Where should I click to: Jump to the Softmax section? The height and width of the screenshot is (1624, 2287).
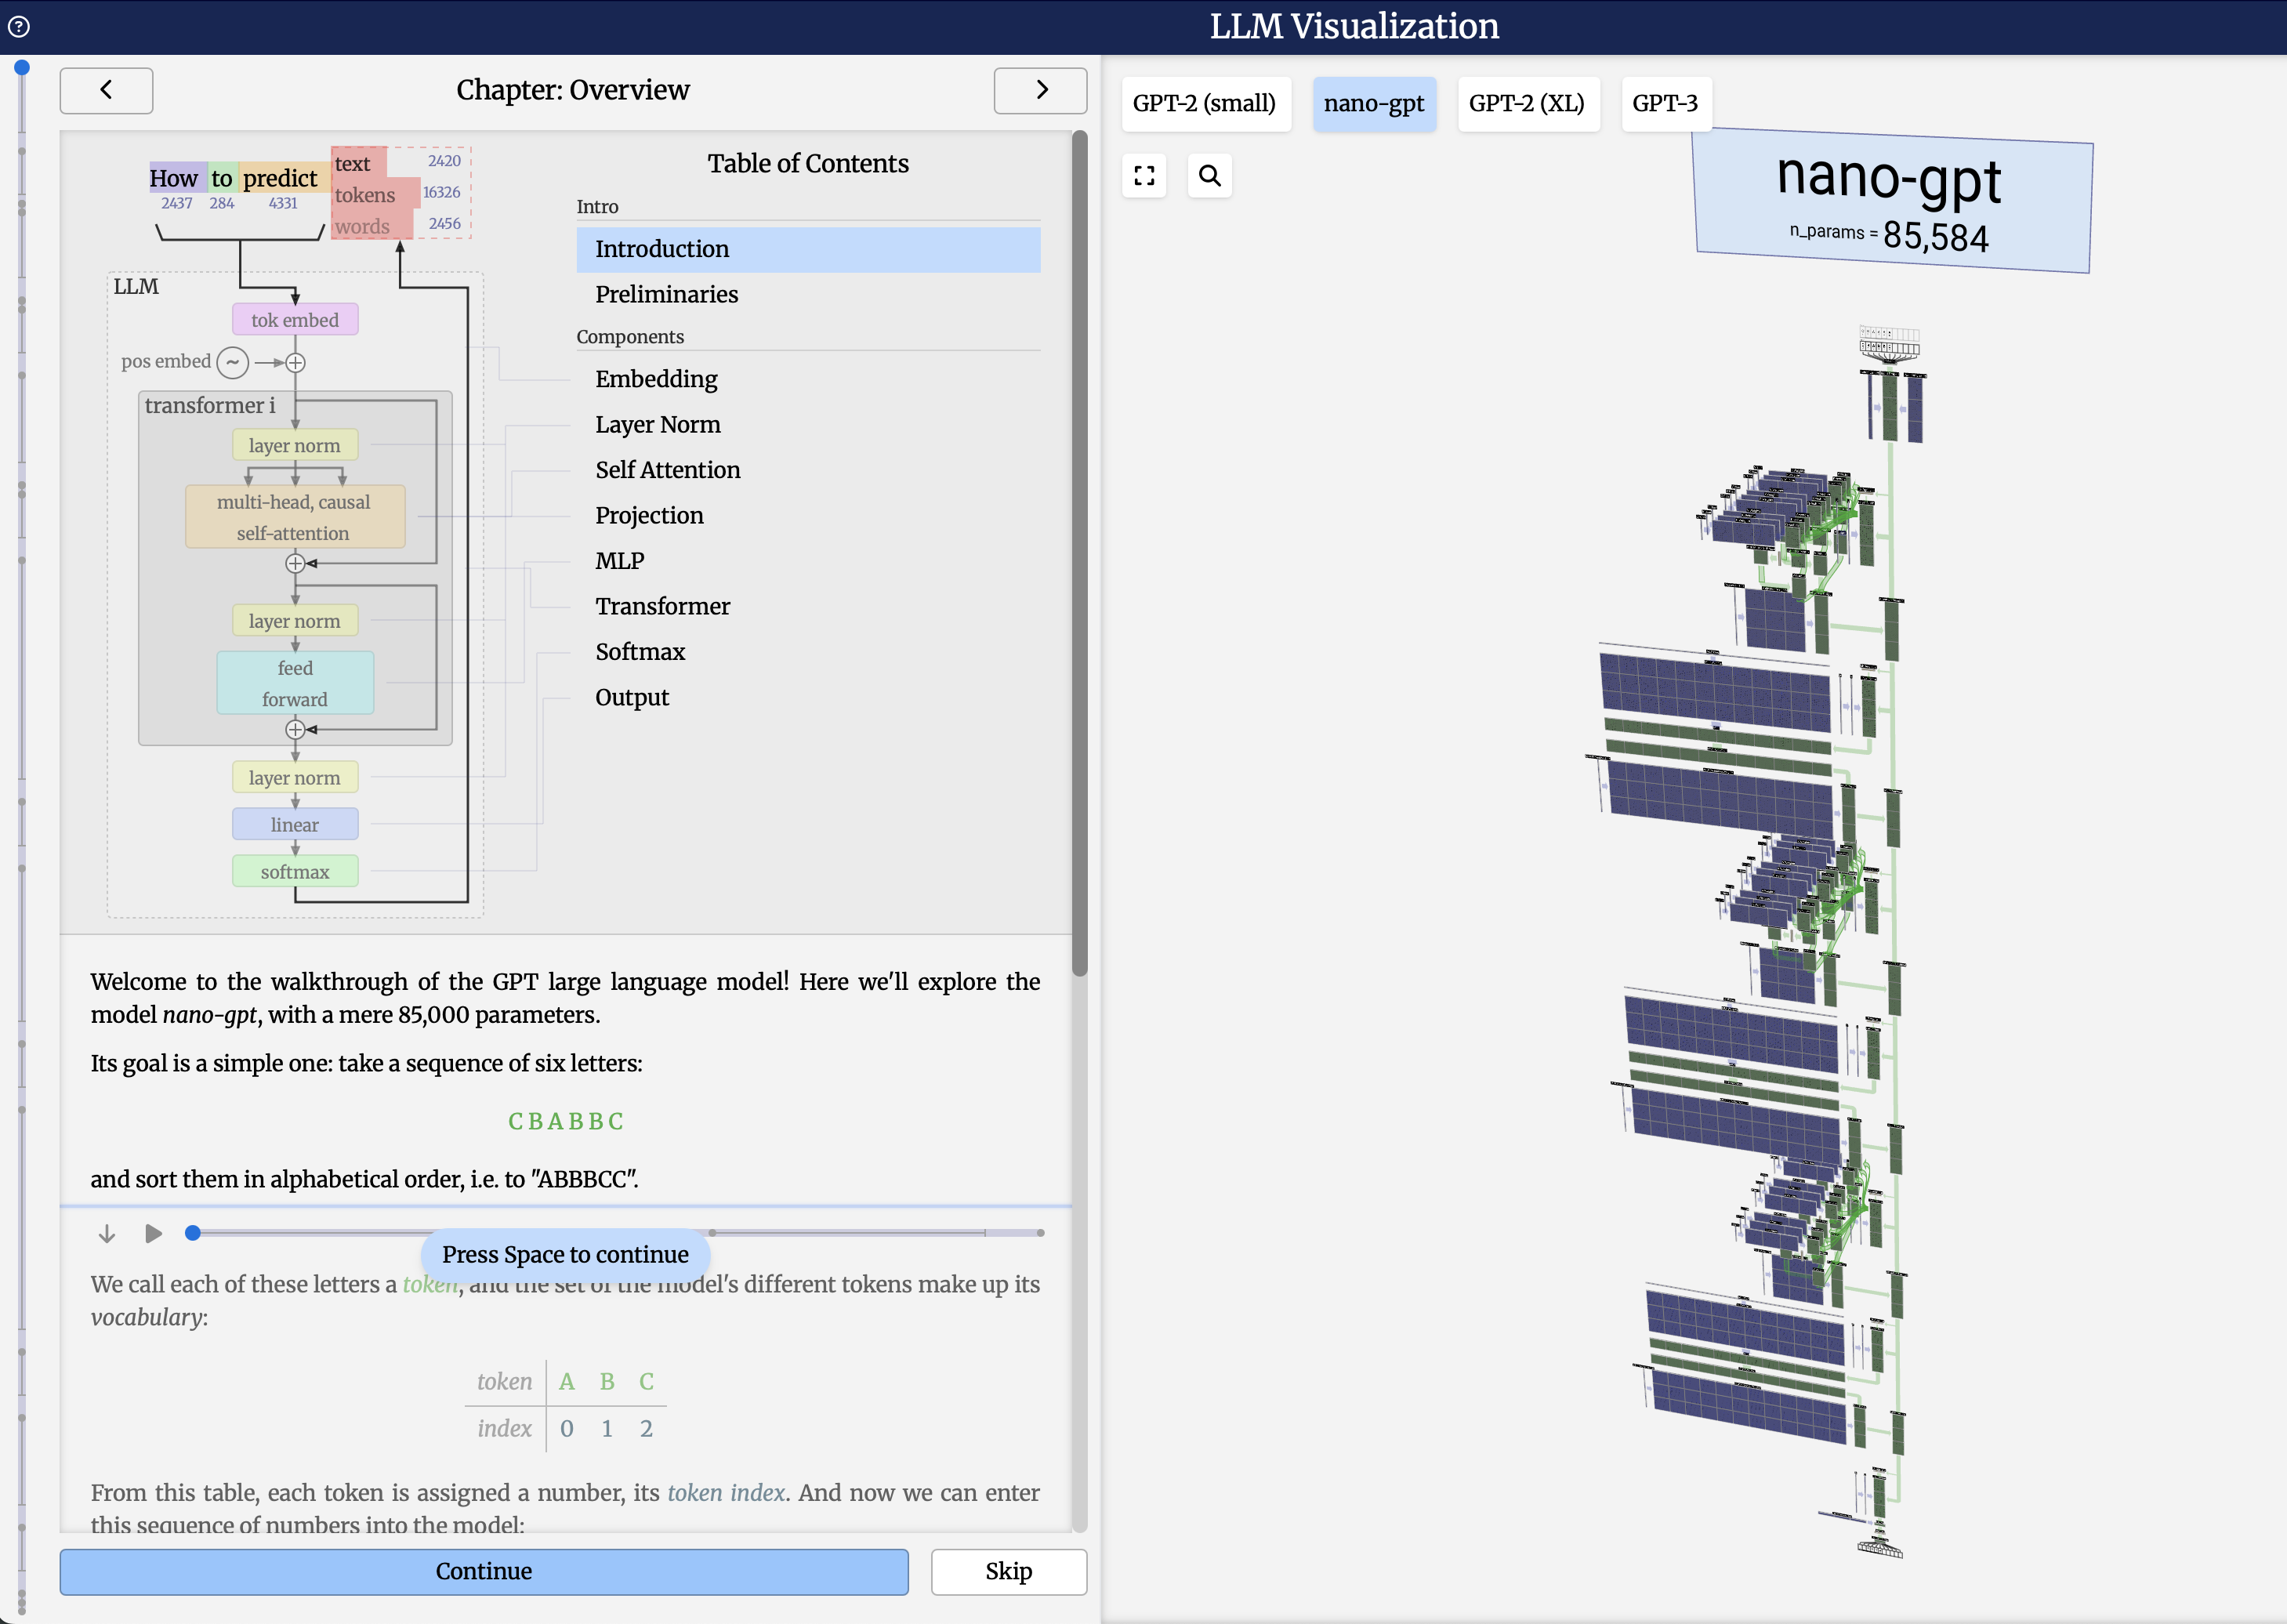pos(640,652)
